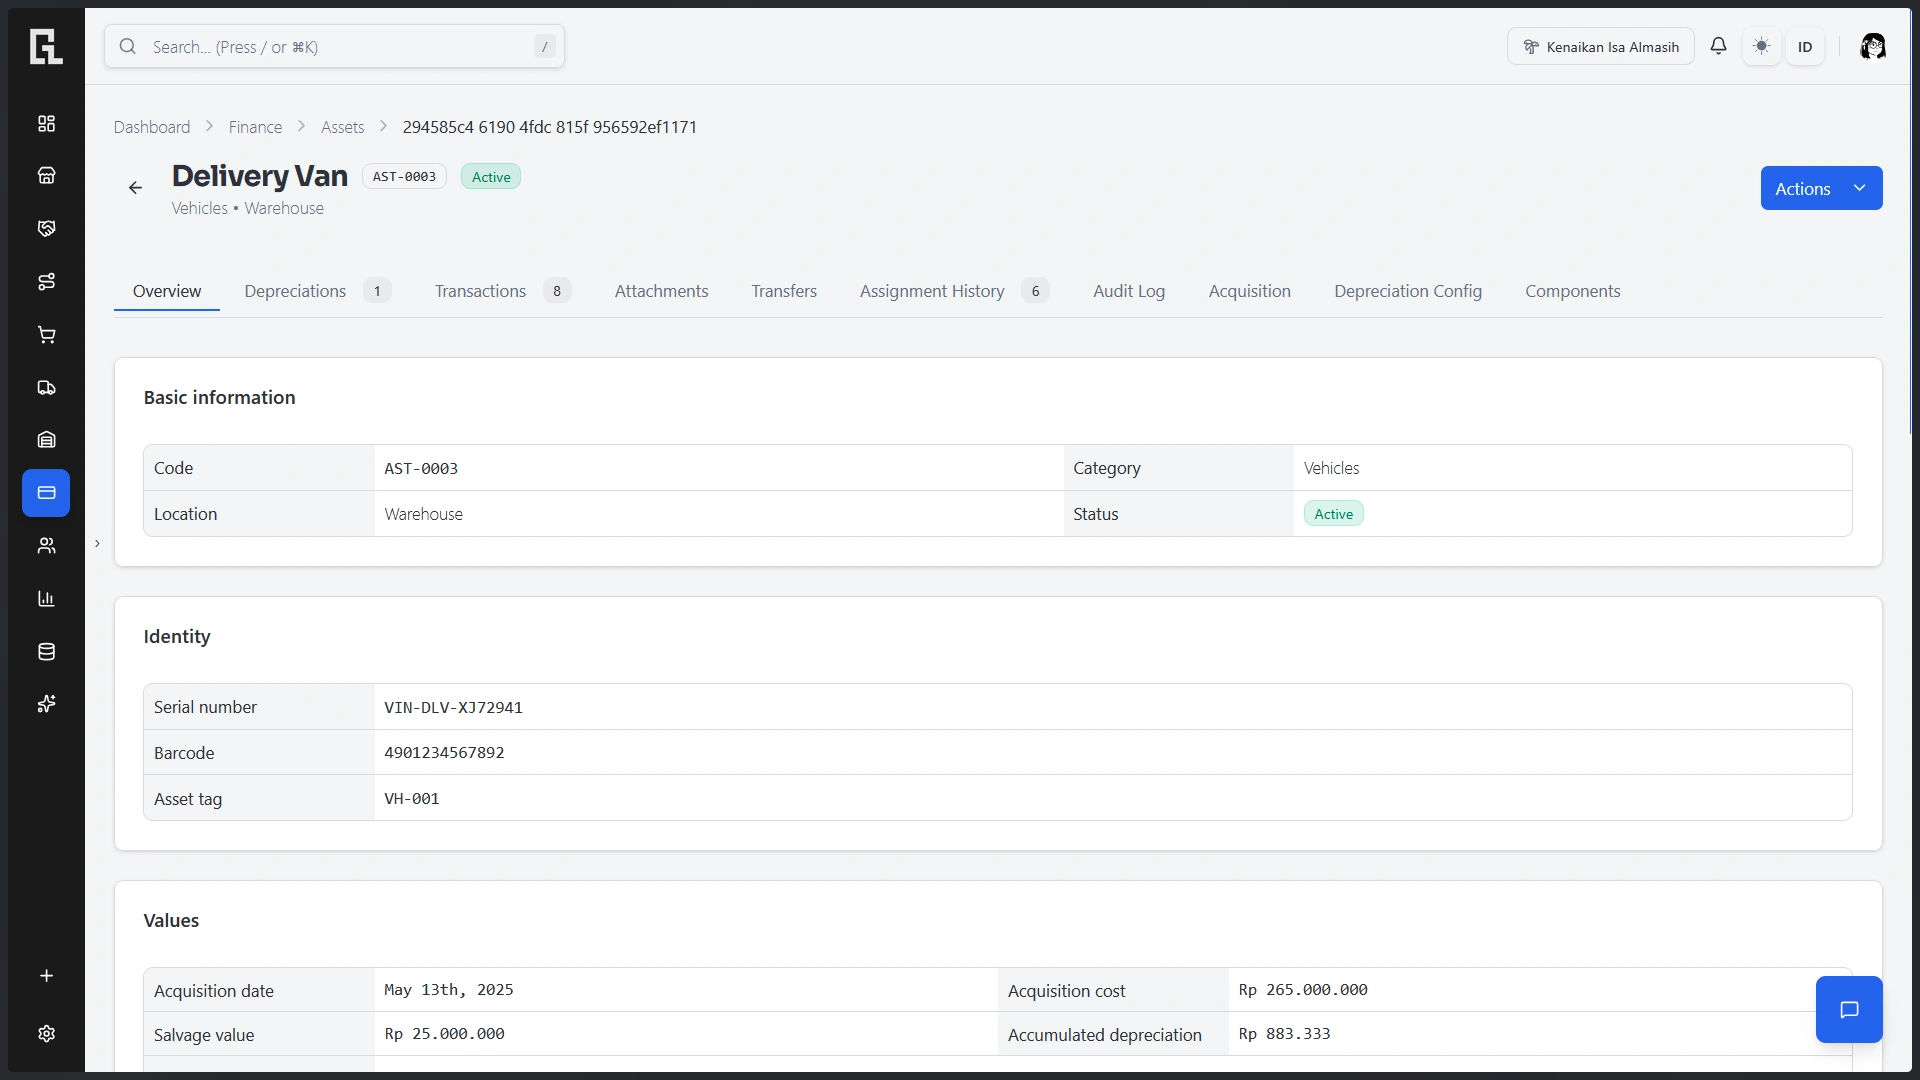Open the people icon in sidebar
The height and width of the screenshot is (1080, 1920).
point(46,546)
